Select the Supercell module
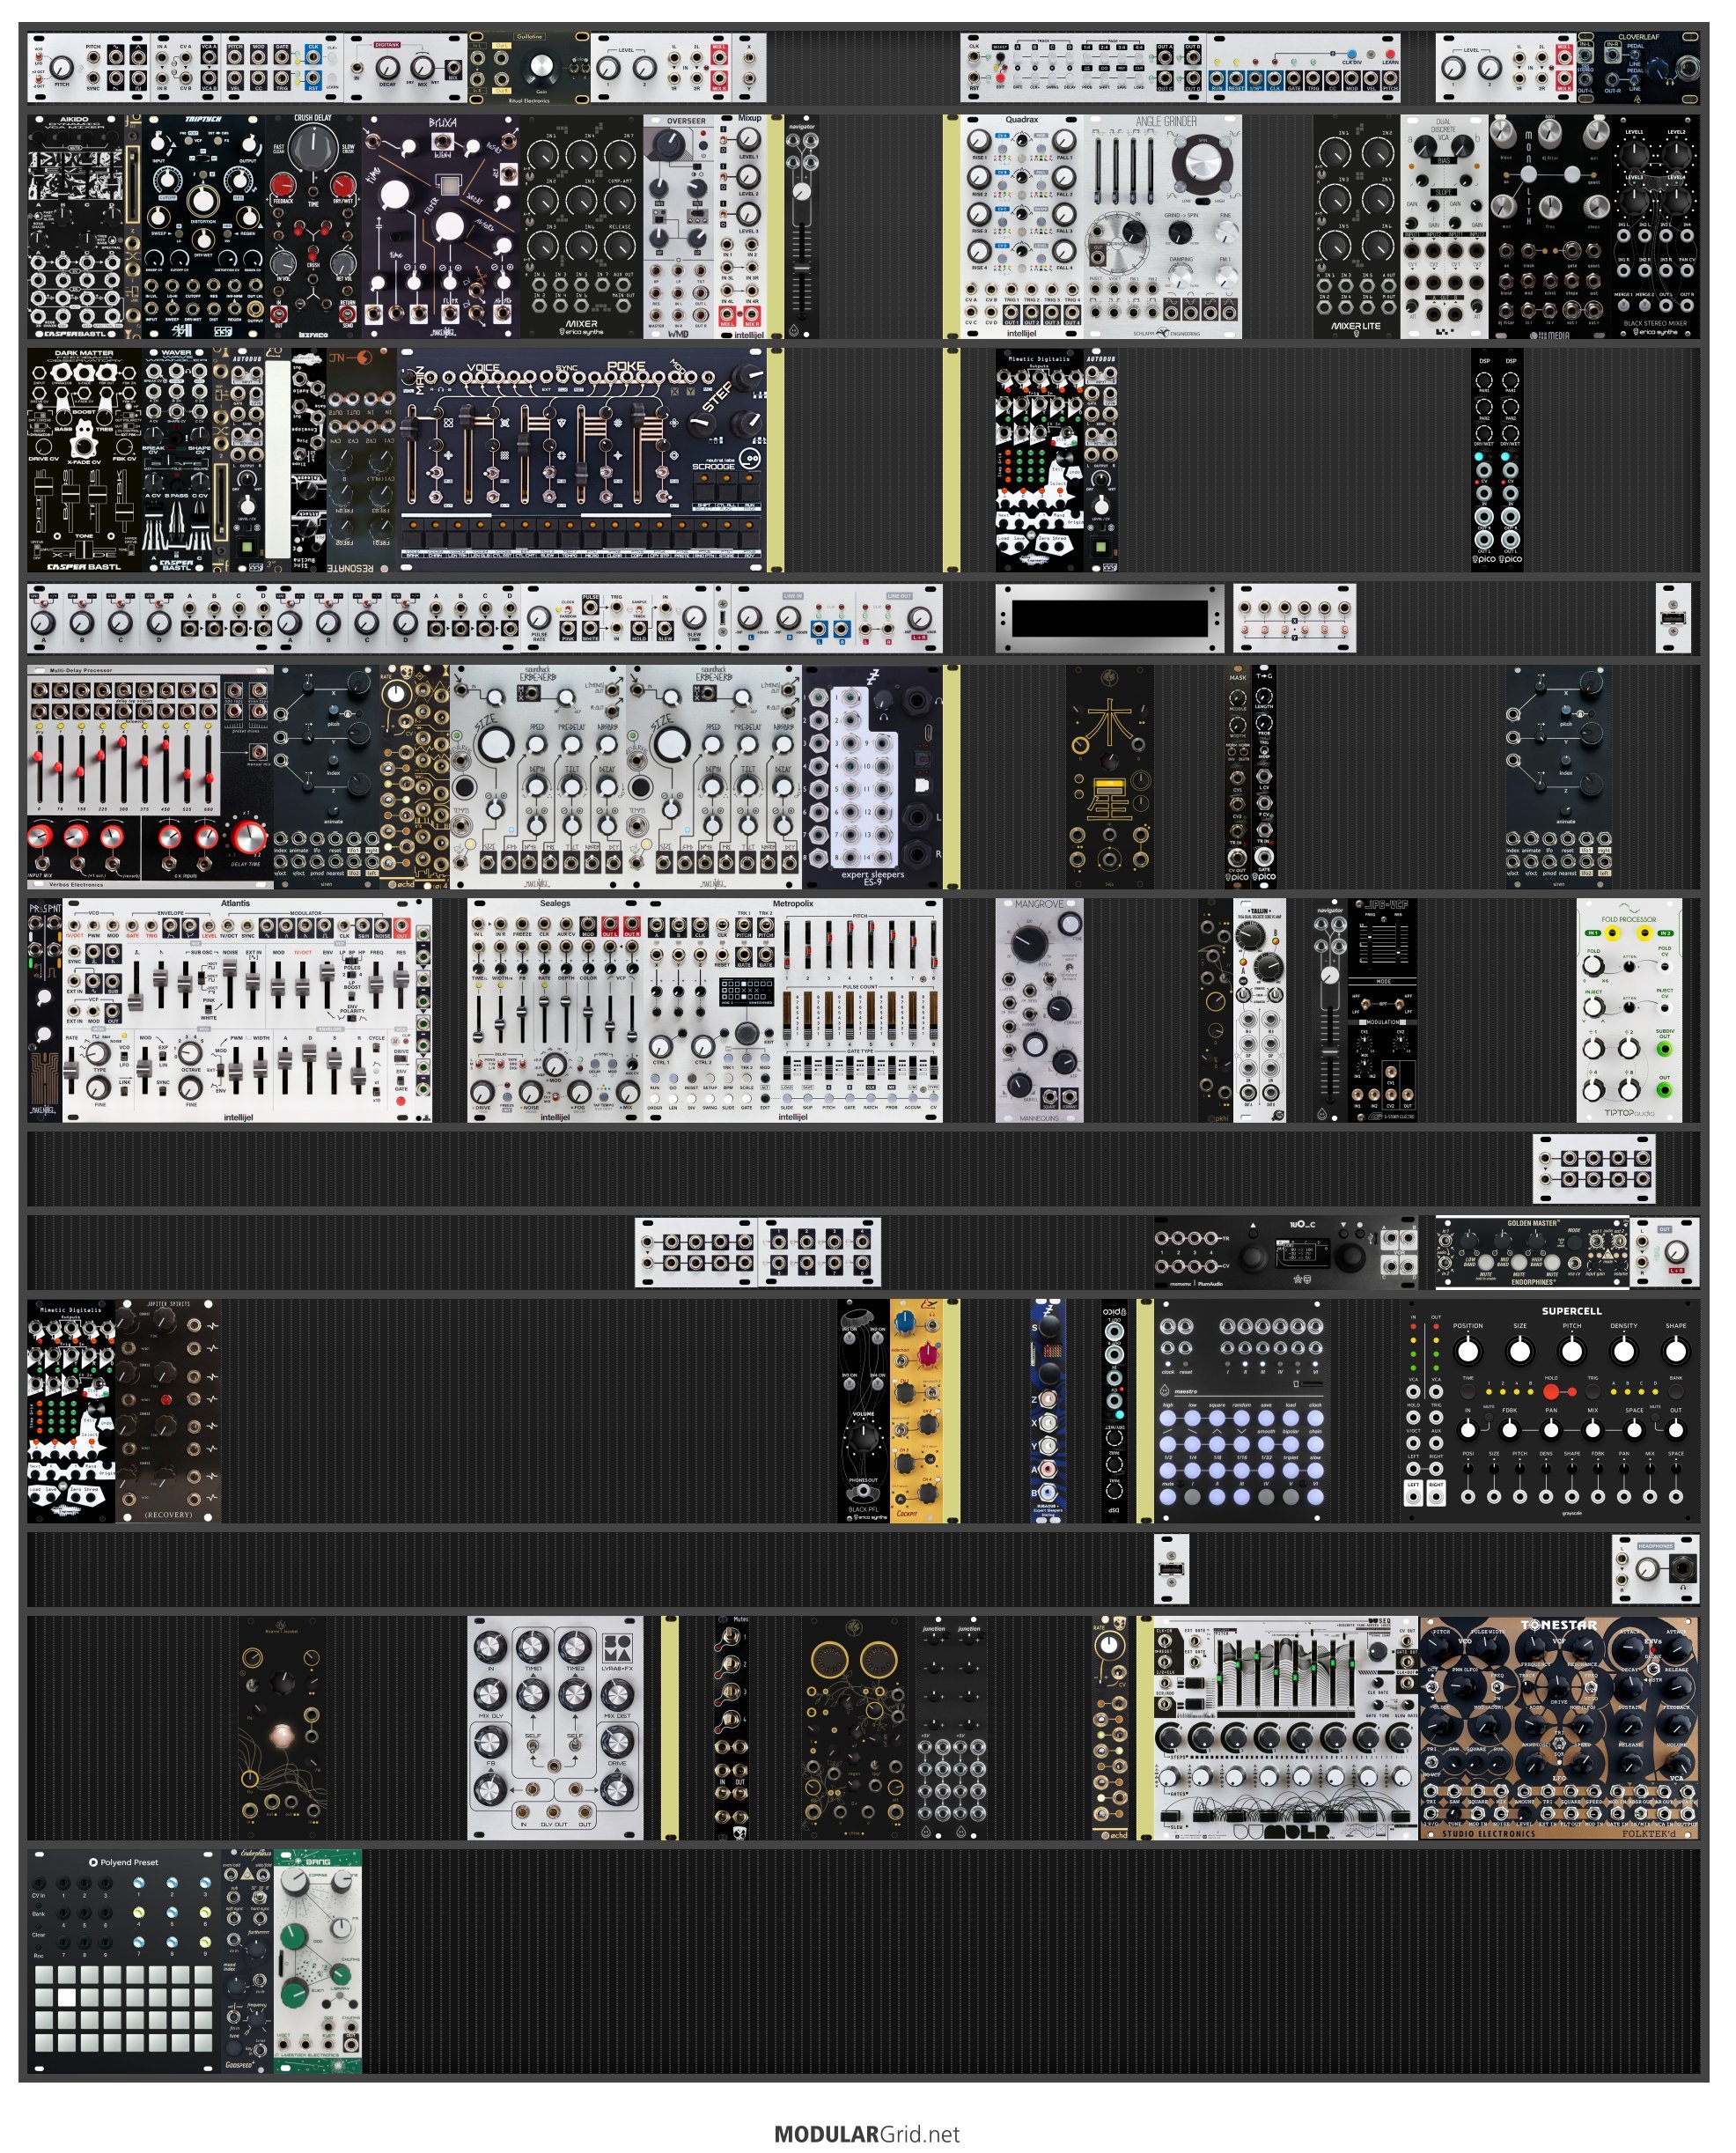Image resolution: width=1736 pixels, height=2153 pixels. point(1551,1411)
